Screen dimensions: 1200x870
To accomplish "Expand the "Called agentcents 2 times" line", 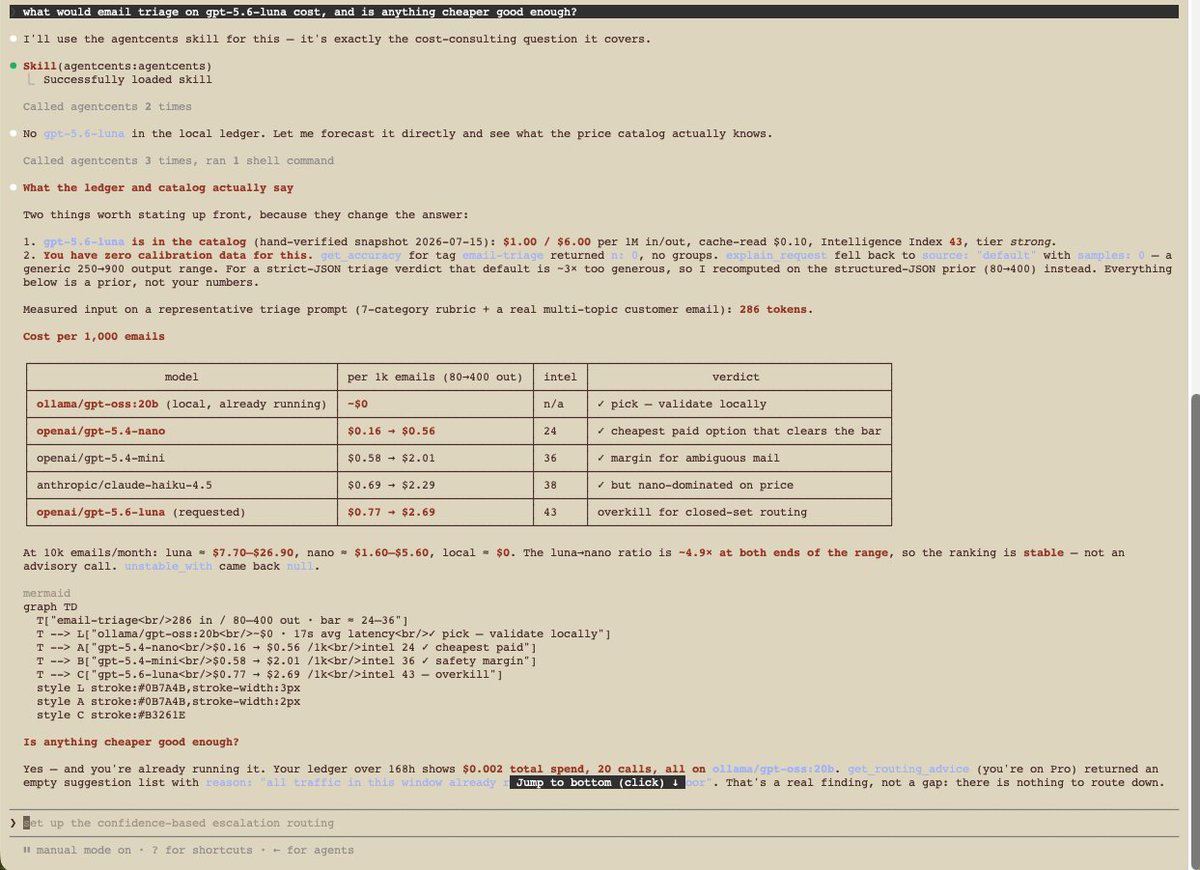I will coord(107,106).
